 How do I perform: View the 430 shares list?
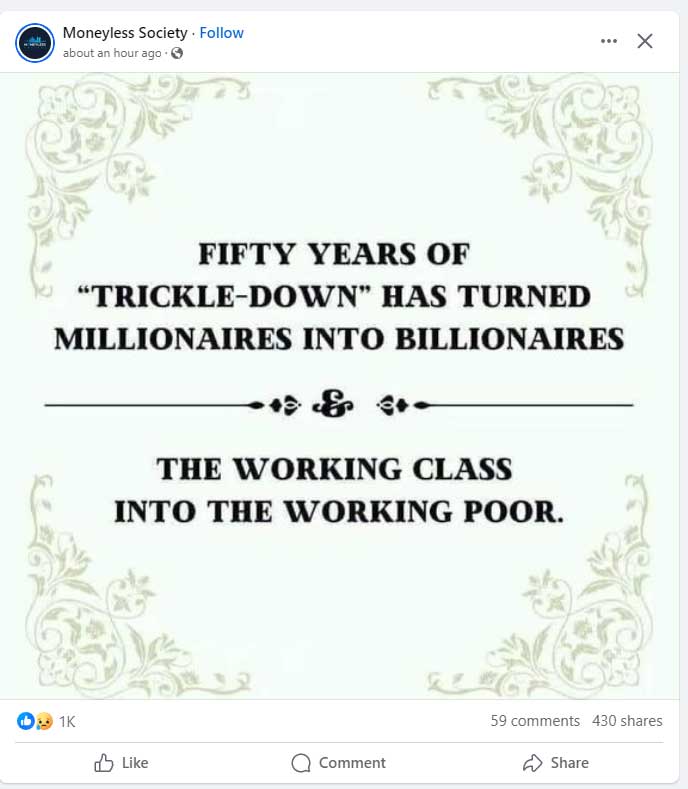pyautogui.click(x=627, y=721)
